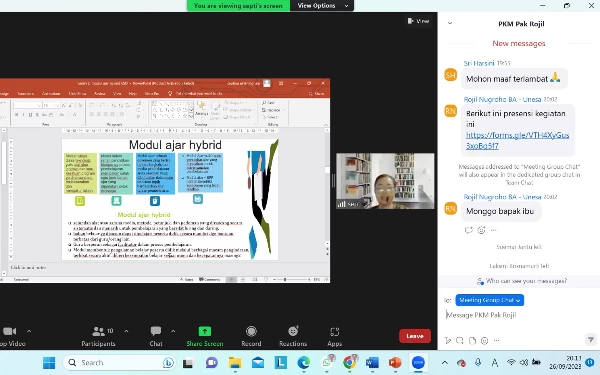Add emoji reaction to Monggo bapak ibu message

coord(481,230)
